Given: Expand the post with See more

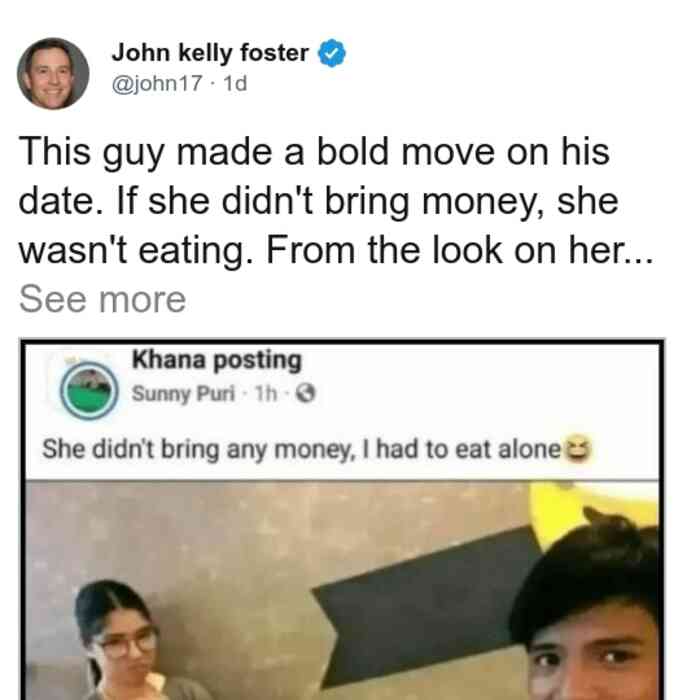Looking at the screenshot, I should point(103,299).
